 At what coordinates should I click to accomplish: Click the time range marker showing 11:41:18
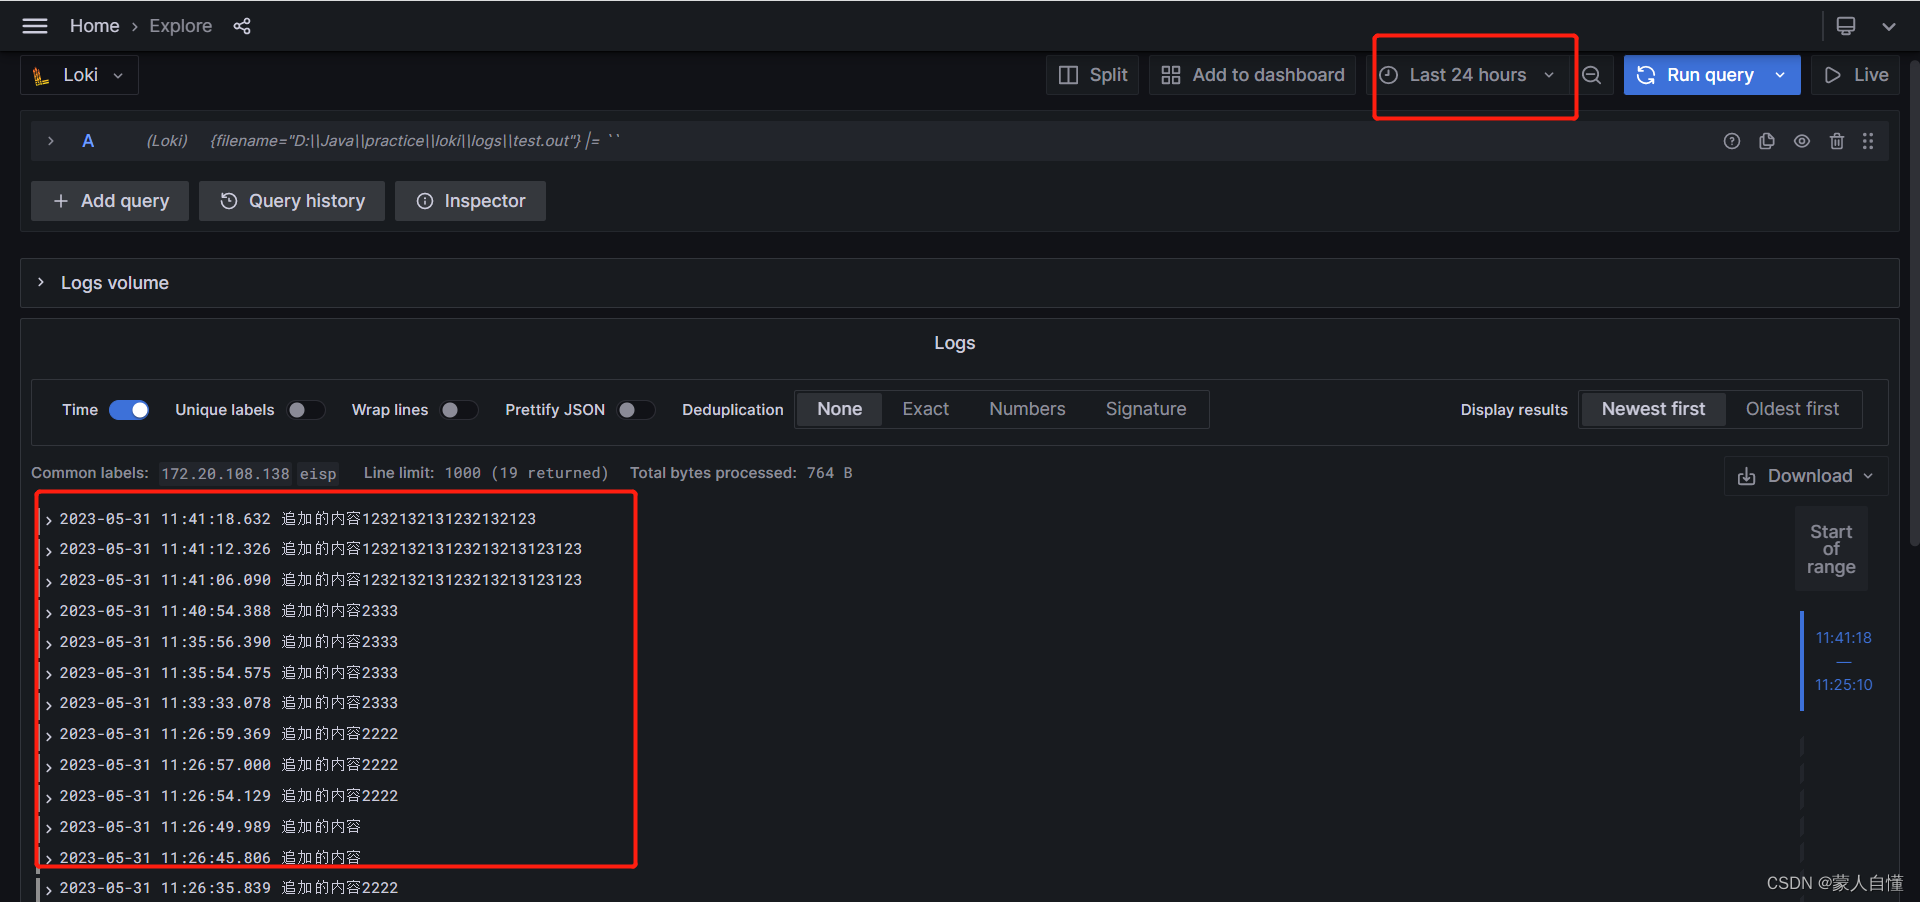[1843, 638]
